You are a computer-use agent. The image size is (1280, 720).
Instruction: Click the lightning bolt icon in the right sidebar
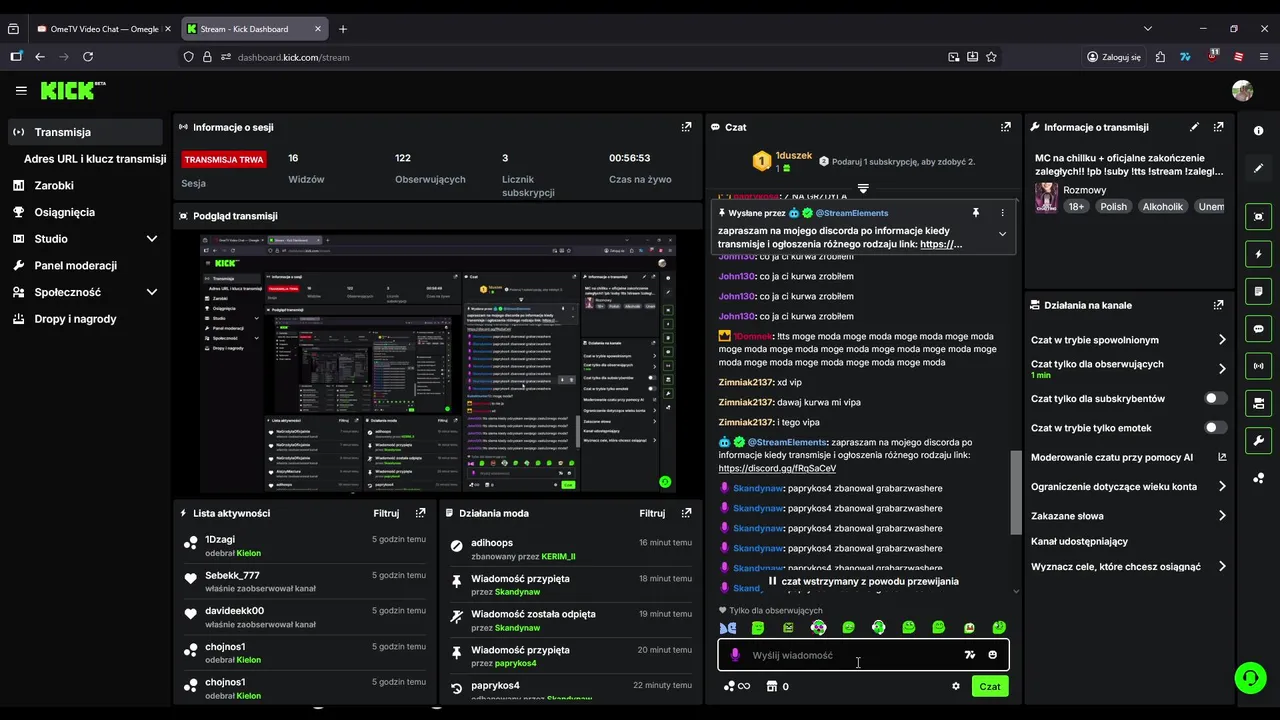click(x=1258, y=254)
